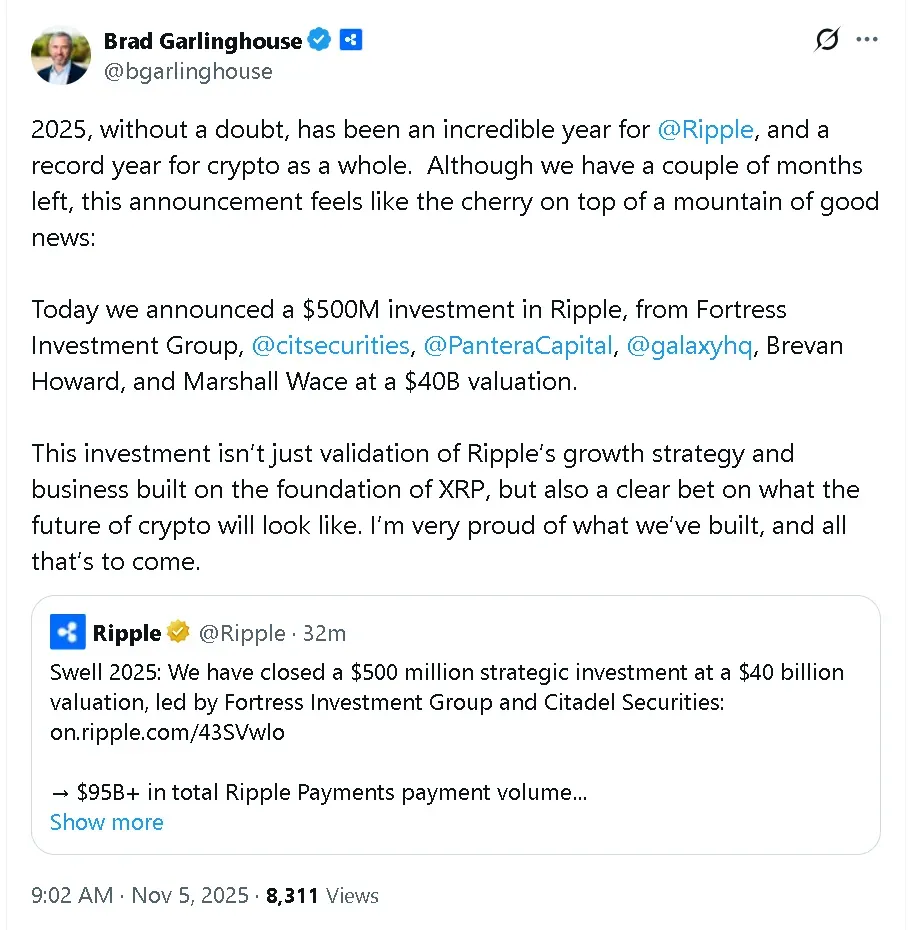918x930 pixels.
Task: Open the @bgarlinghouse handle link
Action: point(187,72)
